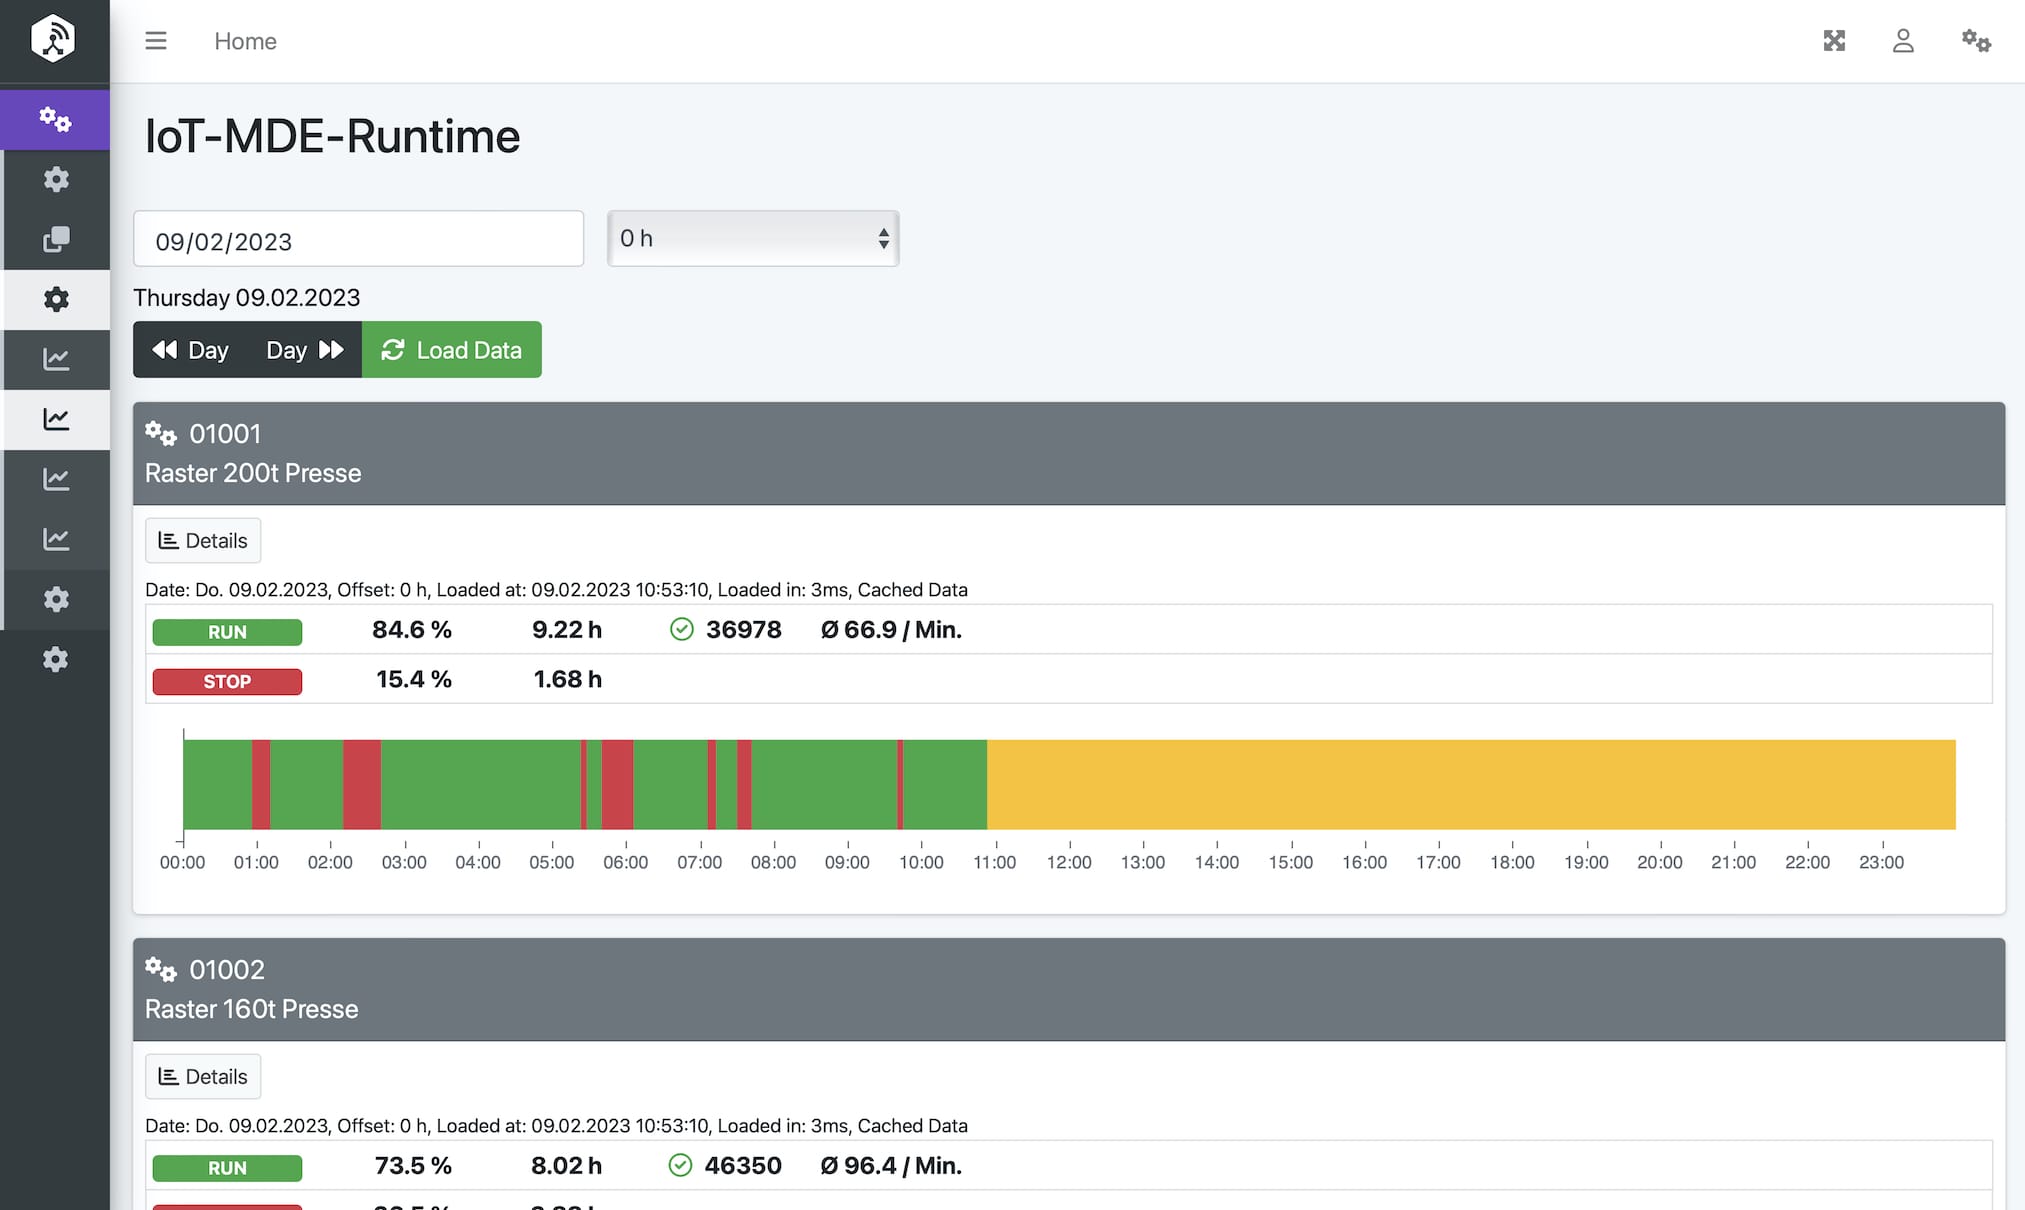This screenshot has height=1210, width=2025.
Task: Click the last chart icon in the sidebar
Action: pos(56,540)
